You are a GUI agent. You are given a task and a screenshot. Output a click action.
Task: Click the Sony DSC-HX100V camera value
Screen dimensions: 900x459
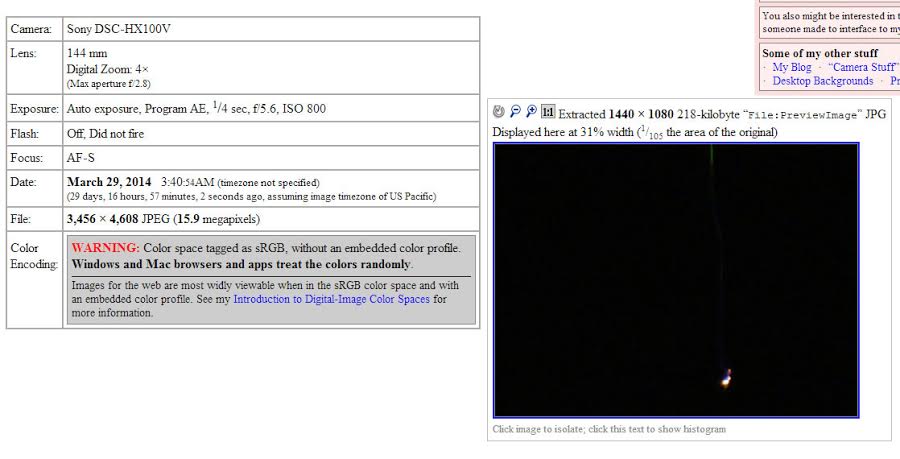pos(118,29)
